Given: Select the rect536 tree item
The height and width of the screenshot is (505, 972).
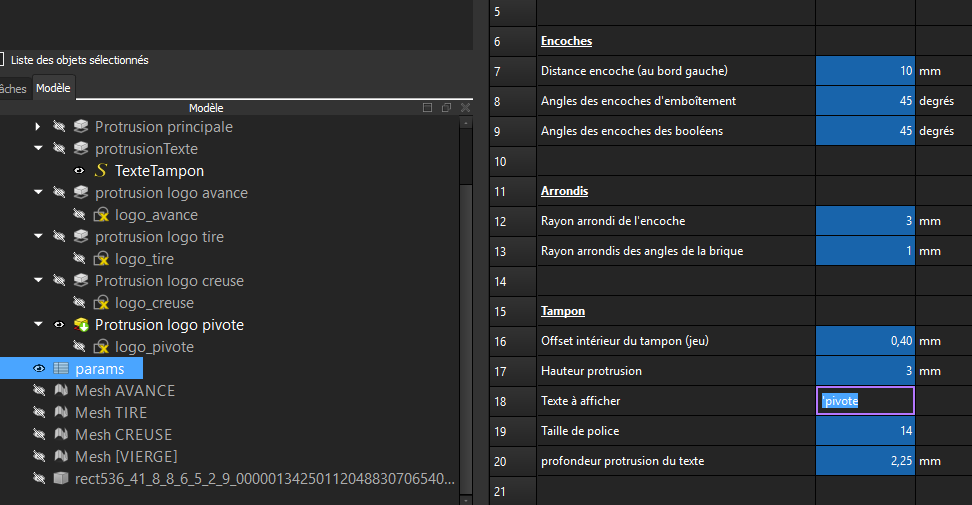Looking at the screenshot, I should click(x=264, y=478).
